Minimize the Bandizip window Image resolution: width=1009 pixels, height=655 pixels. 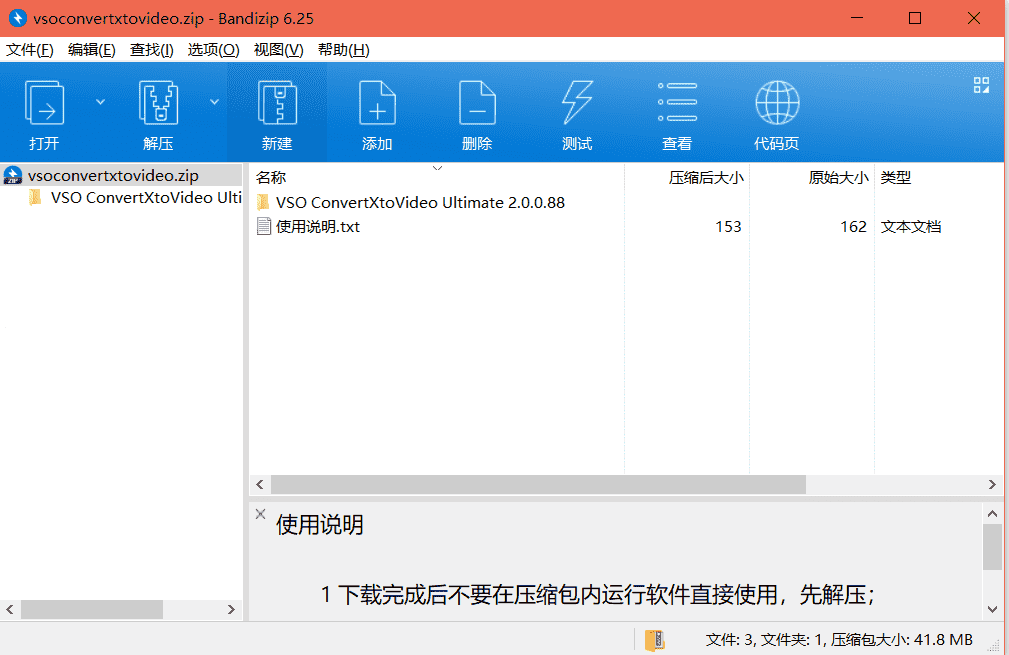click(x=856, y=18)
